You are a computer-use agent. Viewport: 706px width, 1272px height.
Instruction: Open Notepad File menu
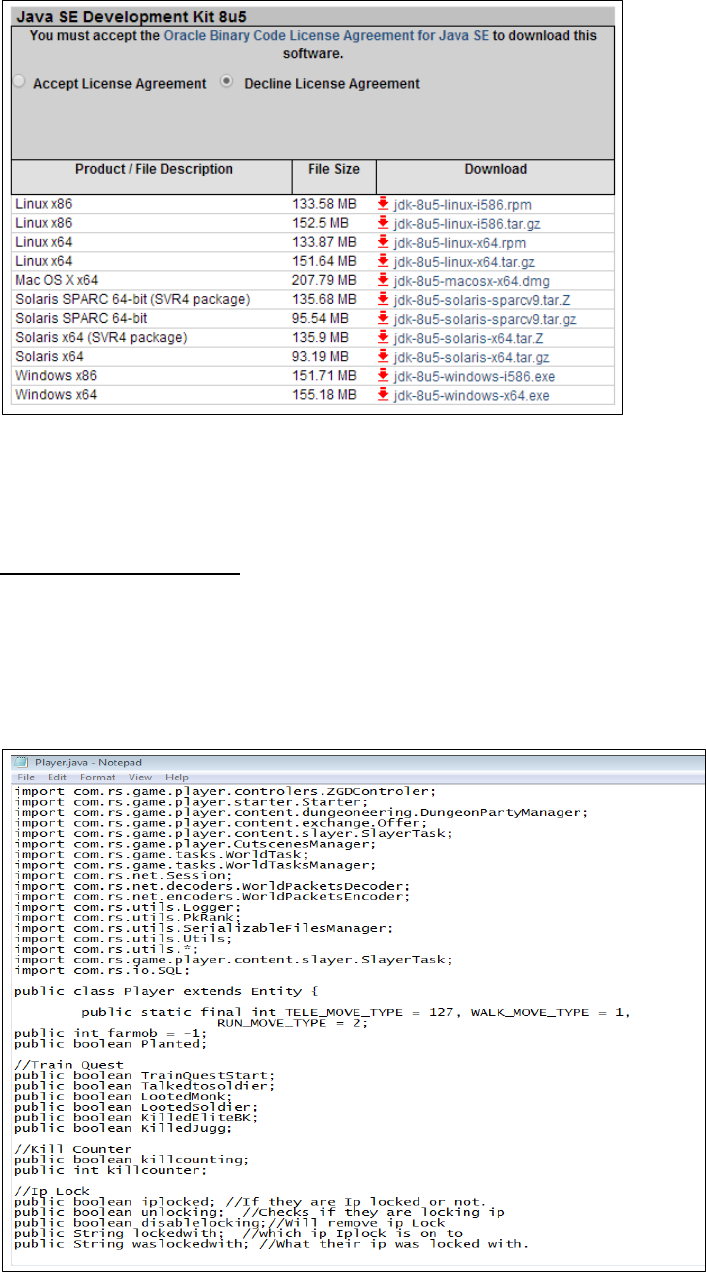click(26, 777)
